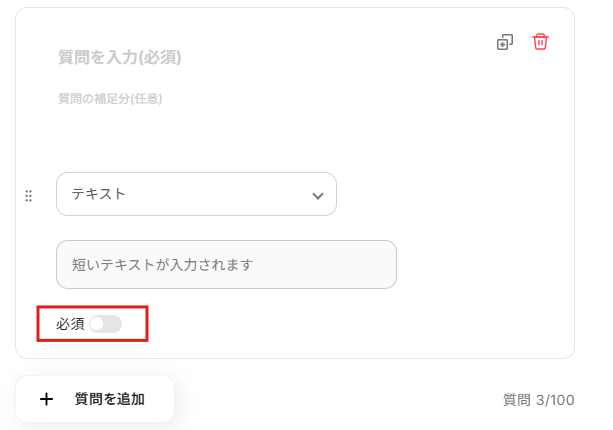Click the chevron arrow in the テキスト selector
Viewport: 613px width, 430px height.
click(x=318, y=195)
